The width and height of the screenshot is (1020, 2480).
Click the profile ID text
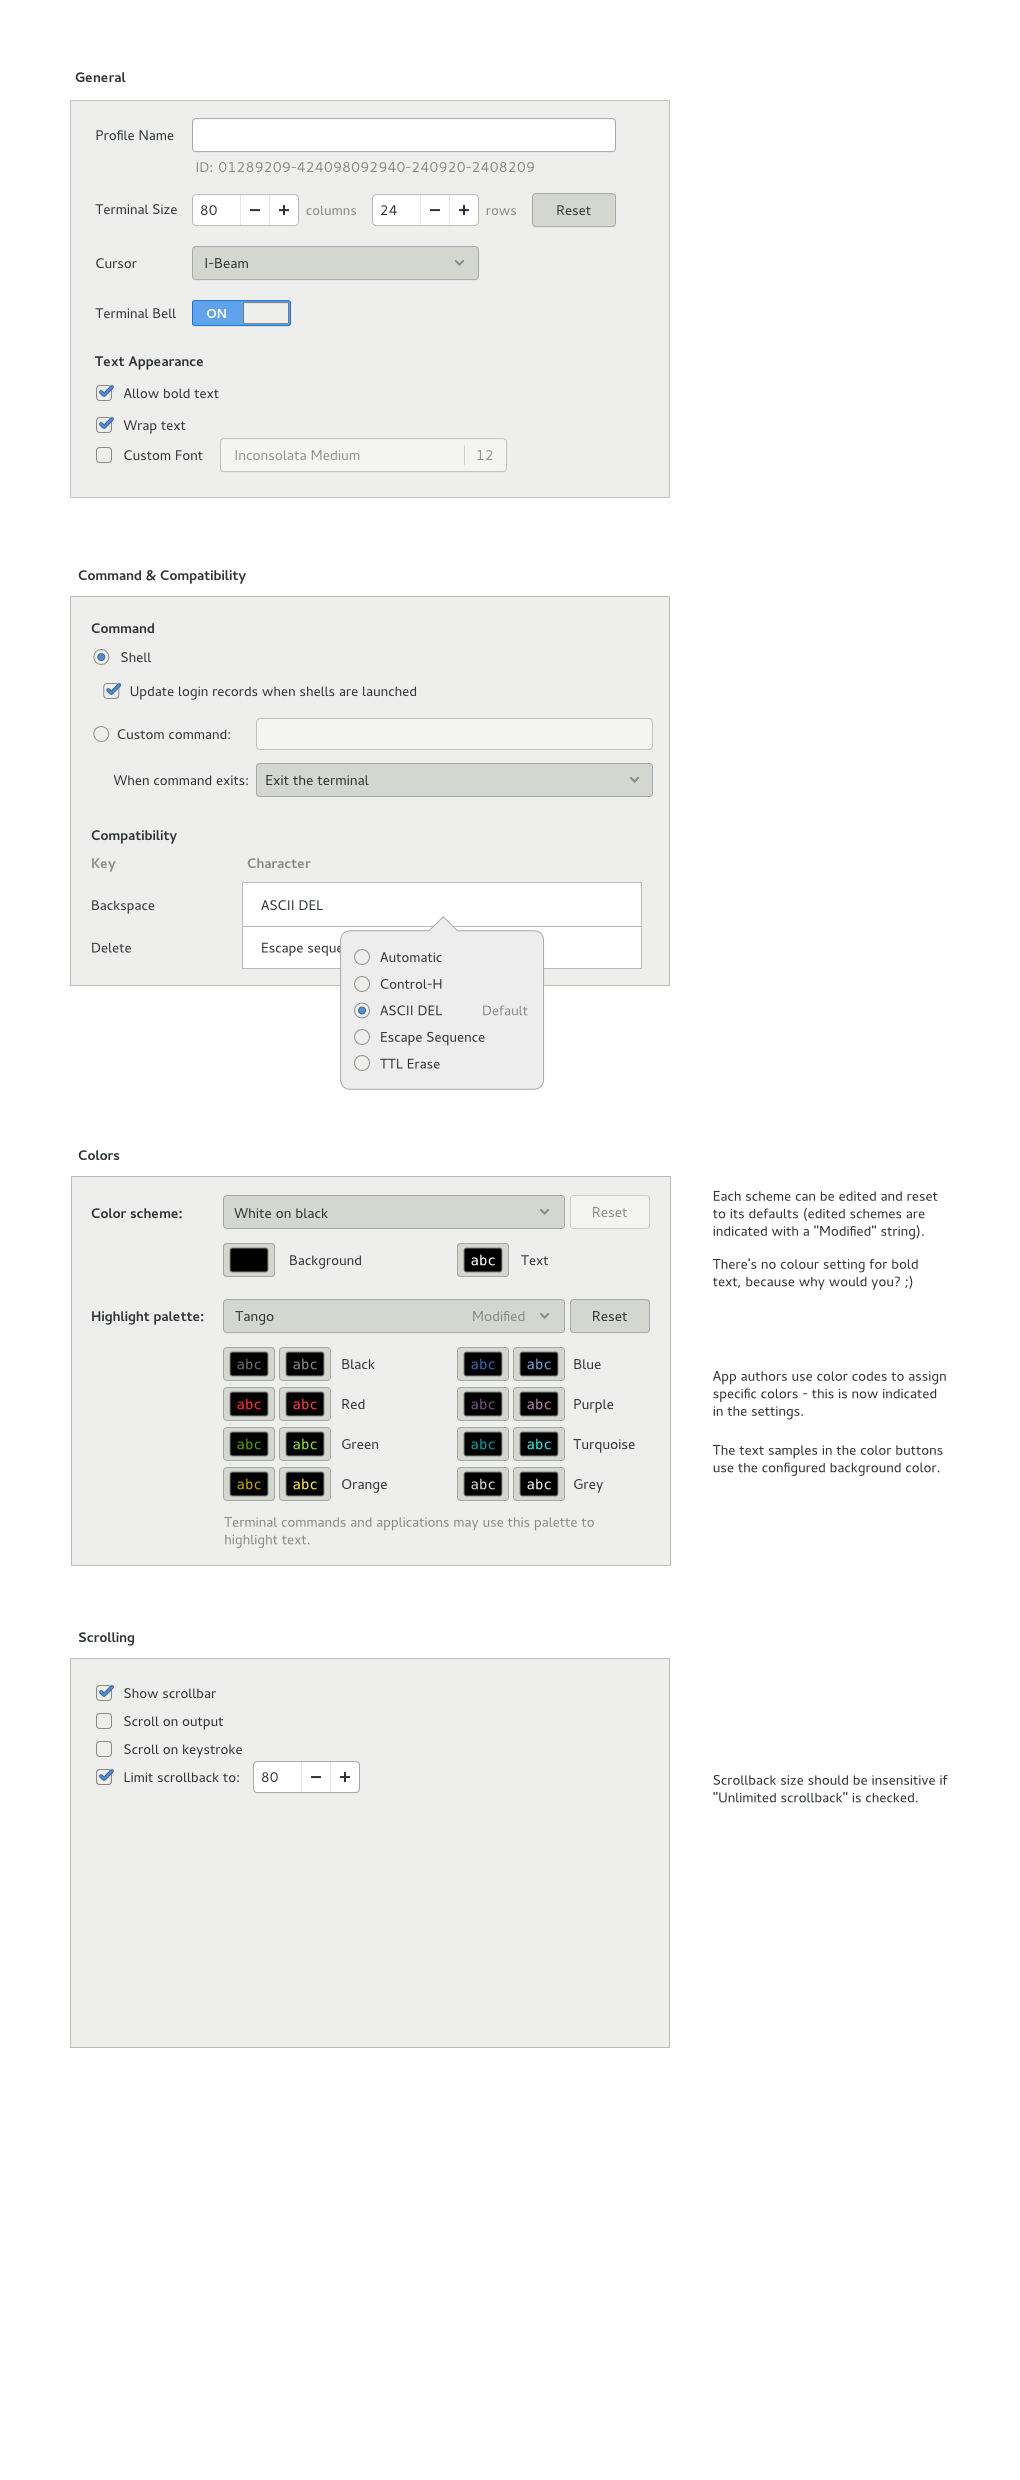point(365,167)
